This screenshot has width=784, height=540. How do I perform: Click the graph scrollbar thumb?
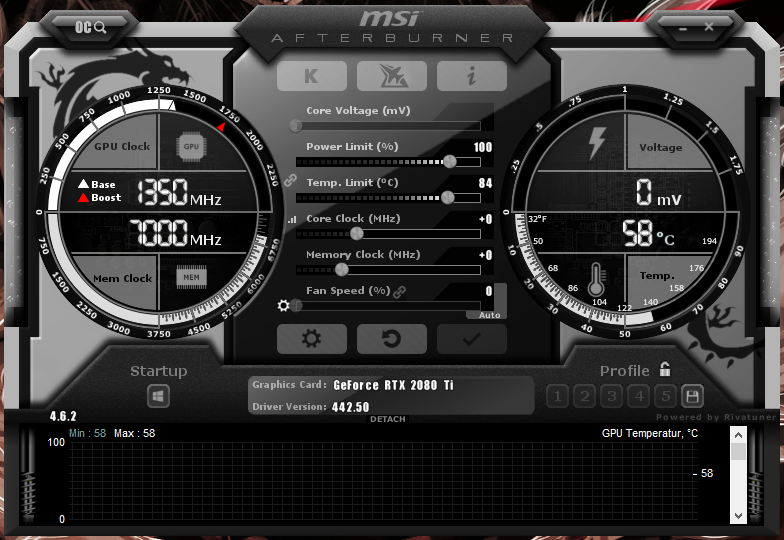(738, 452)
